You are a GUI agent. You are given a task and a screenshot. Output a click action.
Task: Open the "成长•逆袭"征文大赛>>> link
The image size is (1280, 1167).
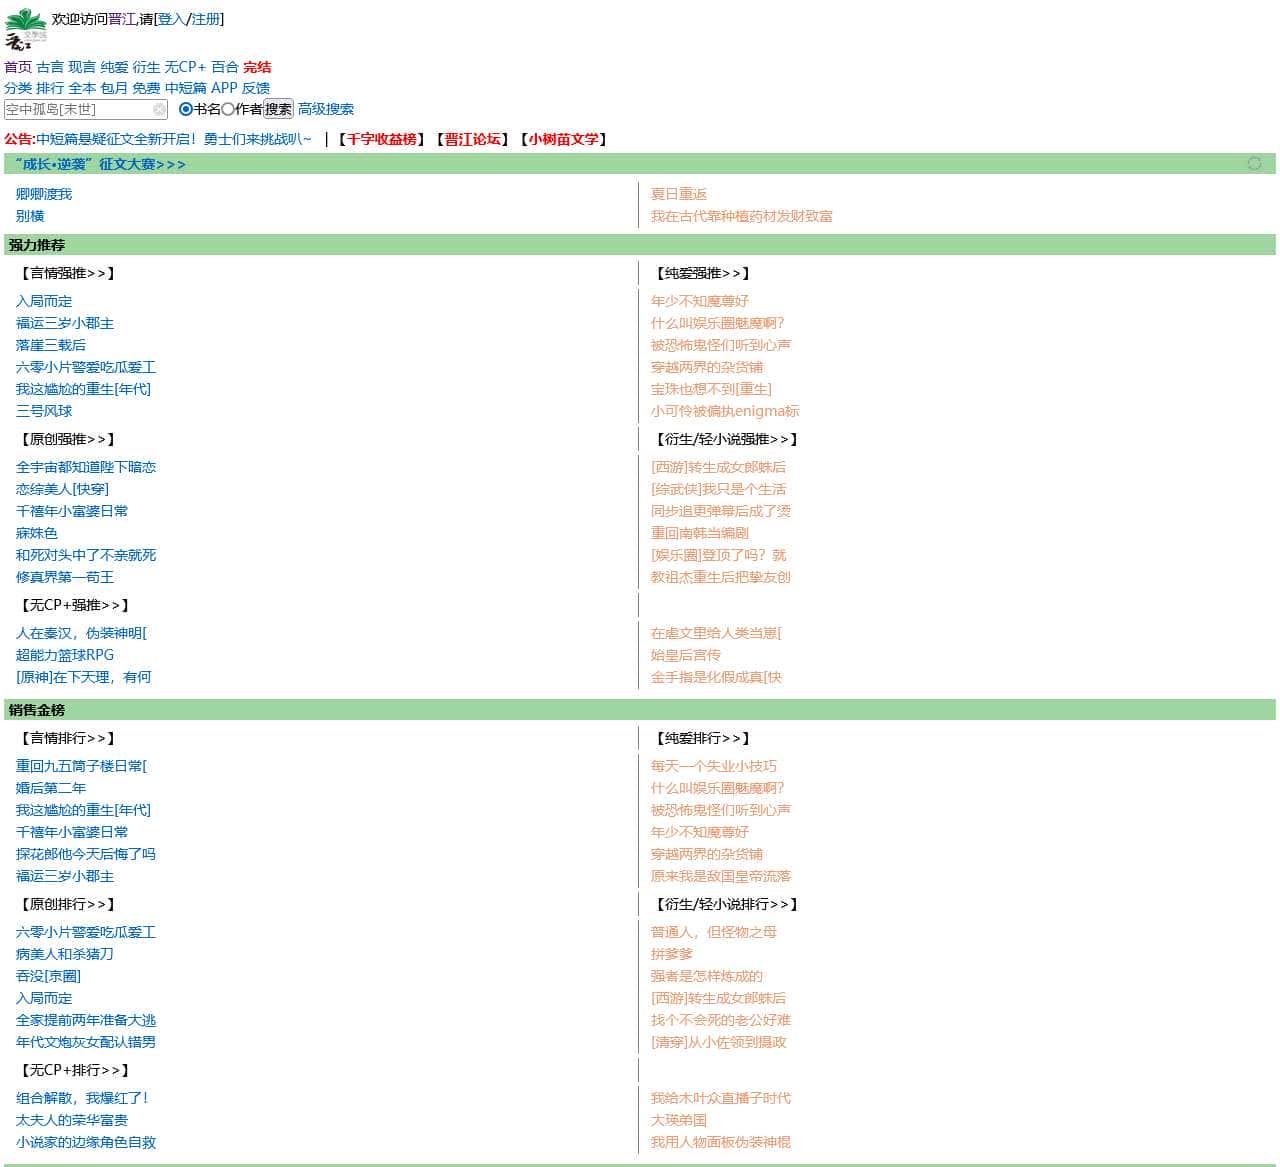click(100, 164)
